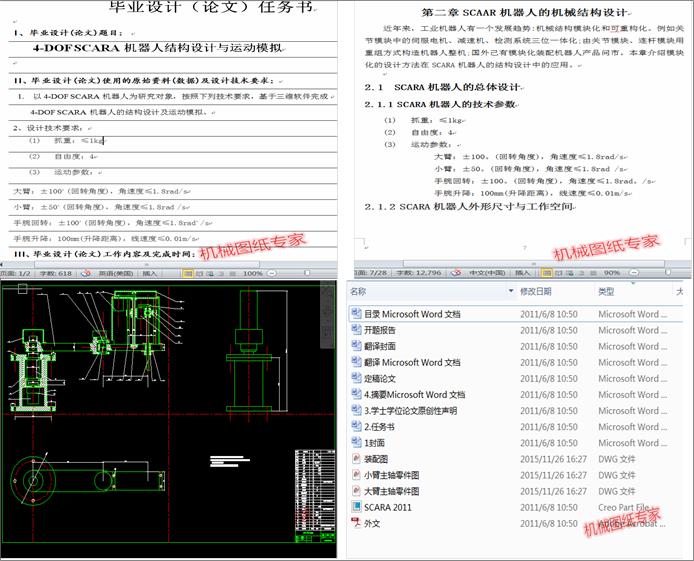
Task: Click page count 1/2 in task book status bar
Action: click(15, 273)
